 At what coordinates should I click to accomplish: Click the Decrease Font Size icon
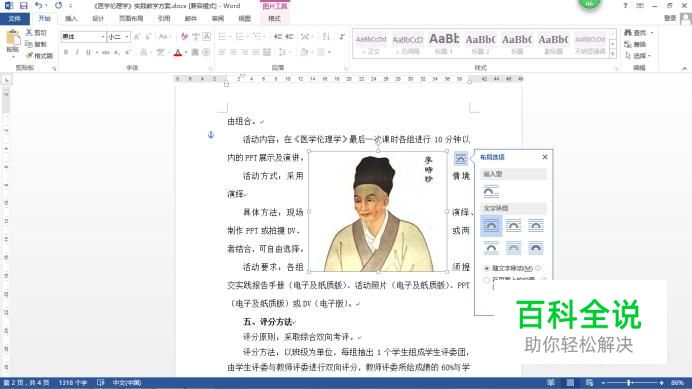pos(148,37)
